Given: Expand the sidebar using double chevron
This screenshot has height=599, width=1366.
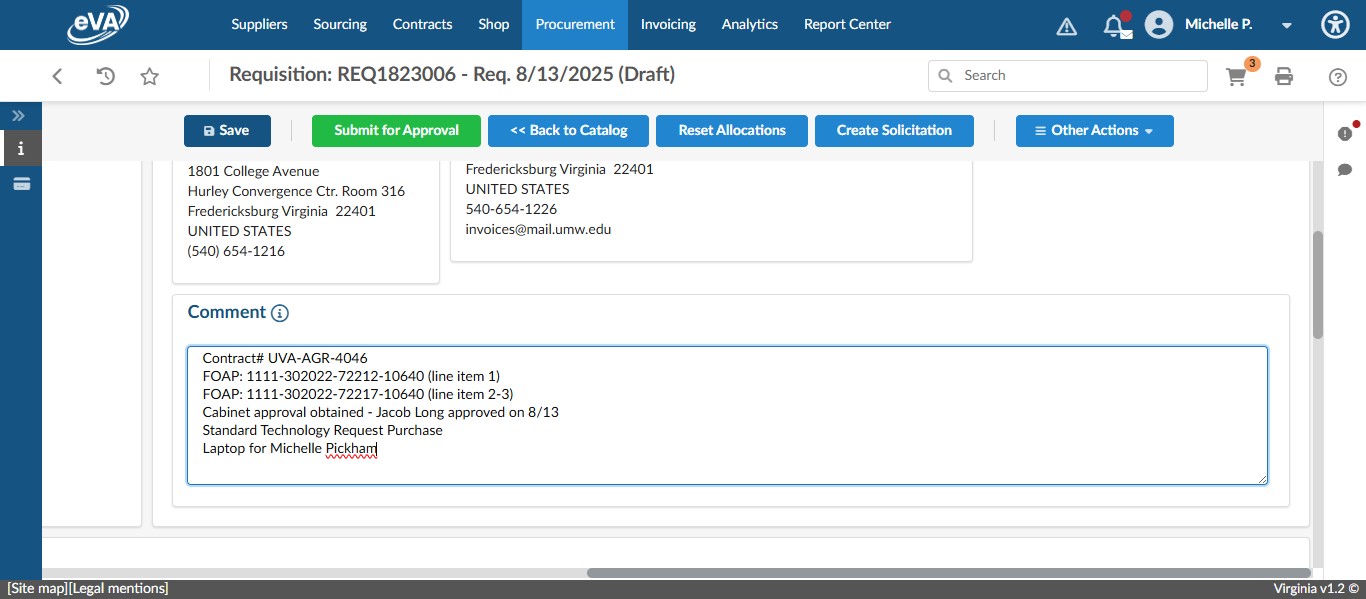Looking at the screenshot, I should tap(18, 115).
